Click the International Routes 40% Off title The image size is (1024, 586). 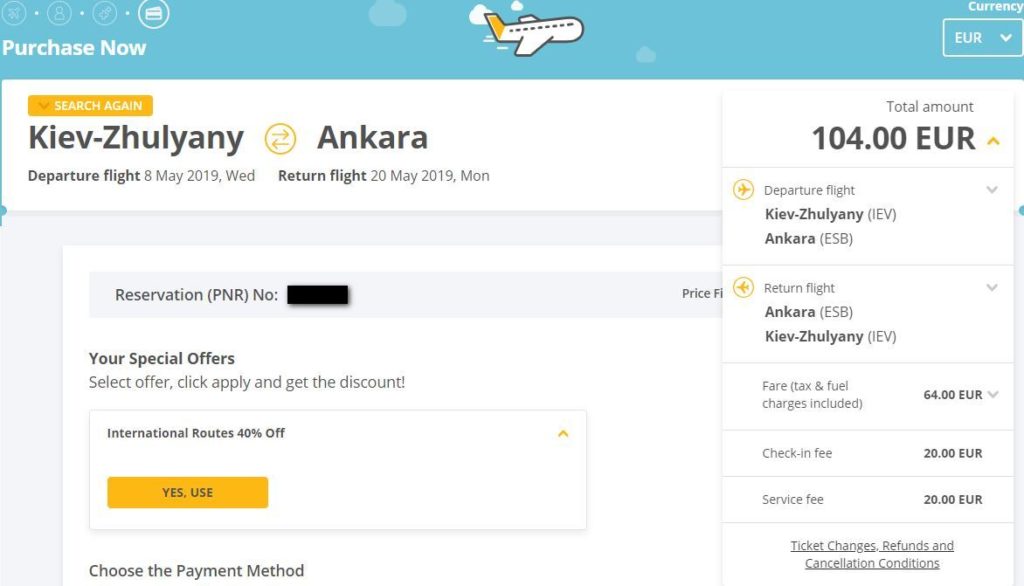coord(196,433)
